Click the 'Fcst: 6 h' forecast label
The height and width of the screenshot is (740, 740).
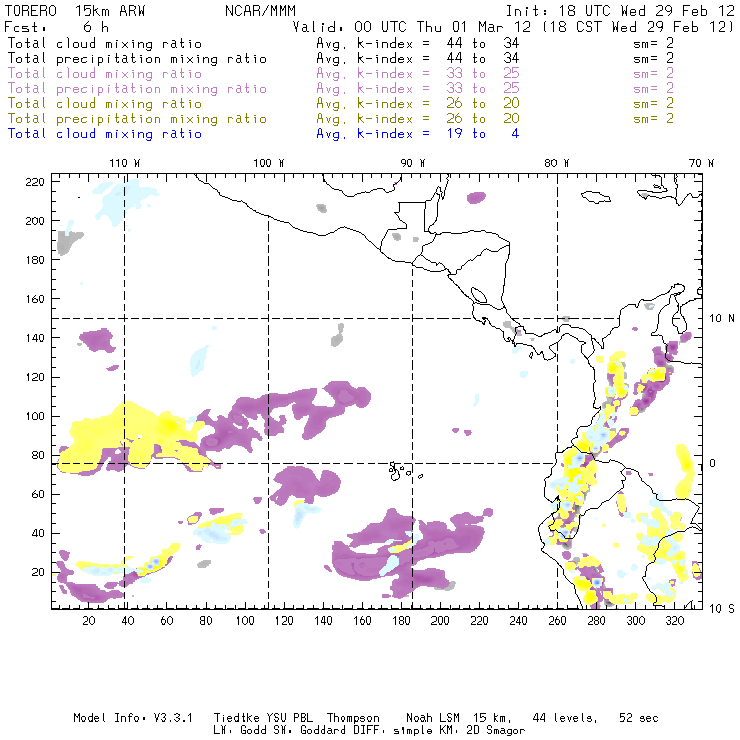[56, 27]
